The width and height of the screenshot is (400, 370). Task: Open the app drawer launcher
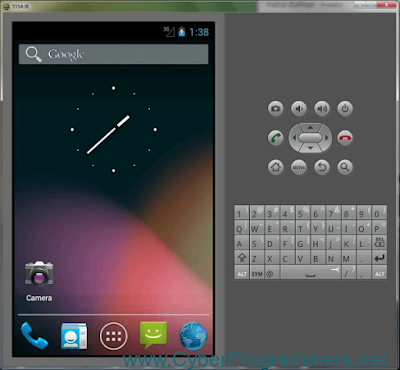(x=113, y=336)
